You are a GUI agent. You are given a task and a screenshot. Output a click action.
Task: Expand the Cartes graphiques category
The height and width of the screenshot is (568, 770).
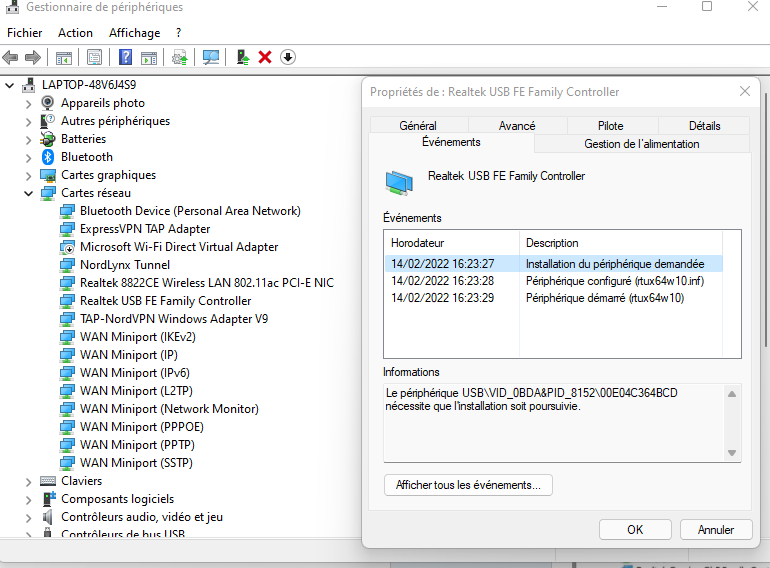(x=28, y=176)
